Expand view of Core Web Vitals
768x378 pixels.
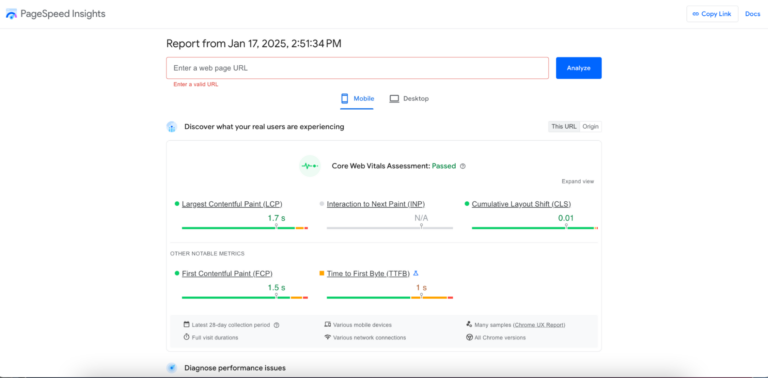coord(578,181)
